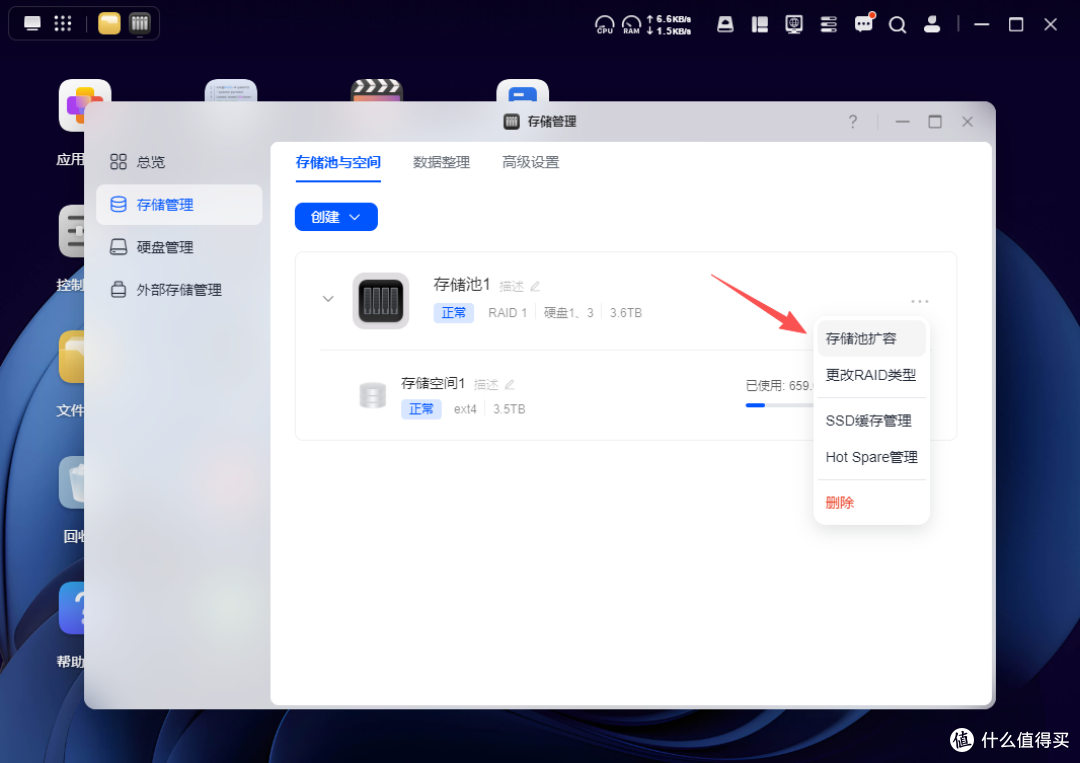The width and height of the screenshot is (1080, 763).
Task: Select Storage Management (存储管理) in the sidebar
Action: pyautogui.click(x=179, y=205)
